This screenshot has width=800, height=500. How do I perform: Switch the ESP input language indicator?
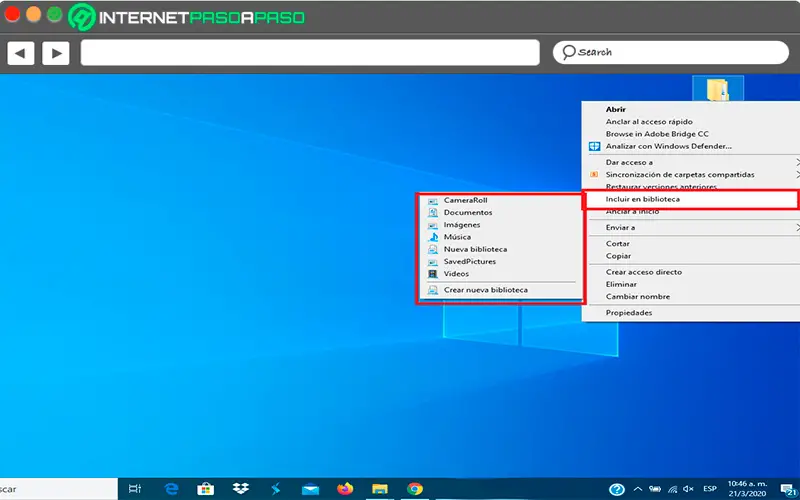pyautogui.click(x=710, y=489)
